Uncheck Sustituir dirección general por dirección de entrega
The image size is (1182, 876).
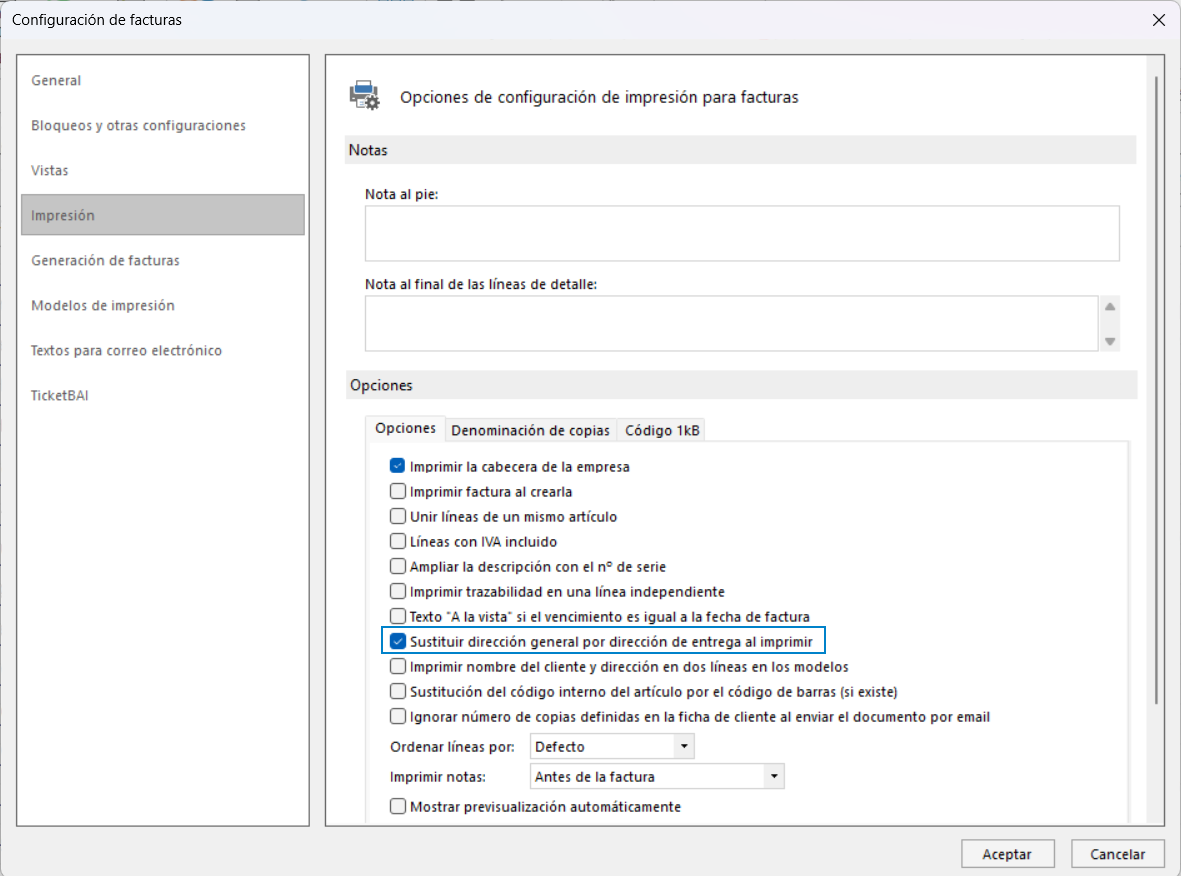pos(397,642)
